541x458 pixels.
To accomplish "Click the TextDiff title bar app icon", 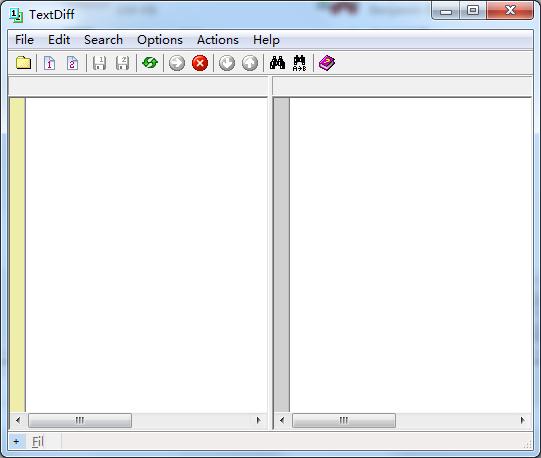I will (x=16, y=15).
